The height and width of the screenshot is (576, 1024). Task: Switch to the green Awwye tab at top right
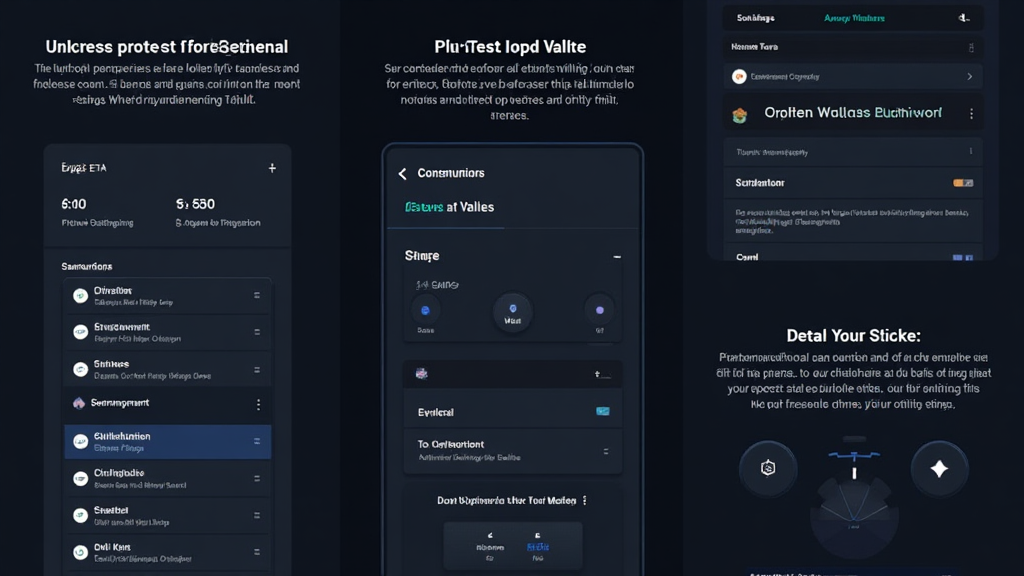[854, 18]
